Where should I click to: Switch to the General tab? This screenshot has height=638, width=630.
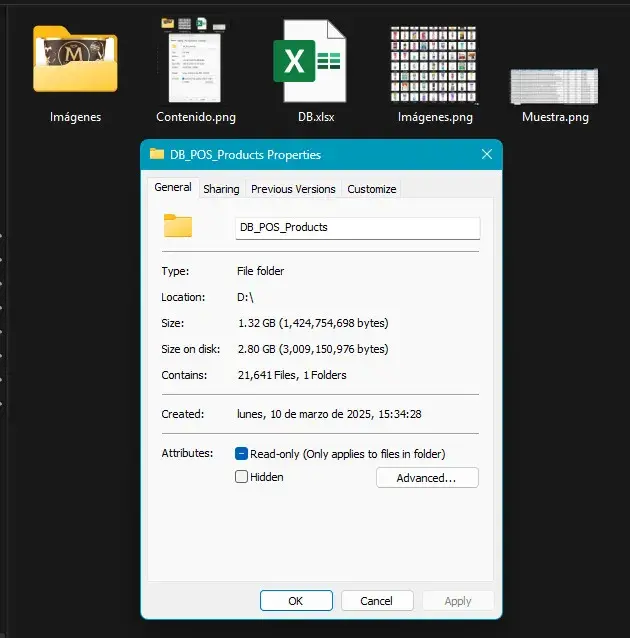pyautogui.click(x=173, y=188)
